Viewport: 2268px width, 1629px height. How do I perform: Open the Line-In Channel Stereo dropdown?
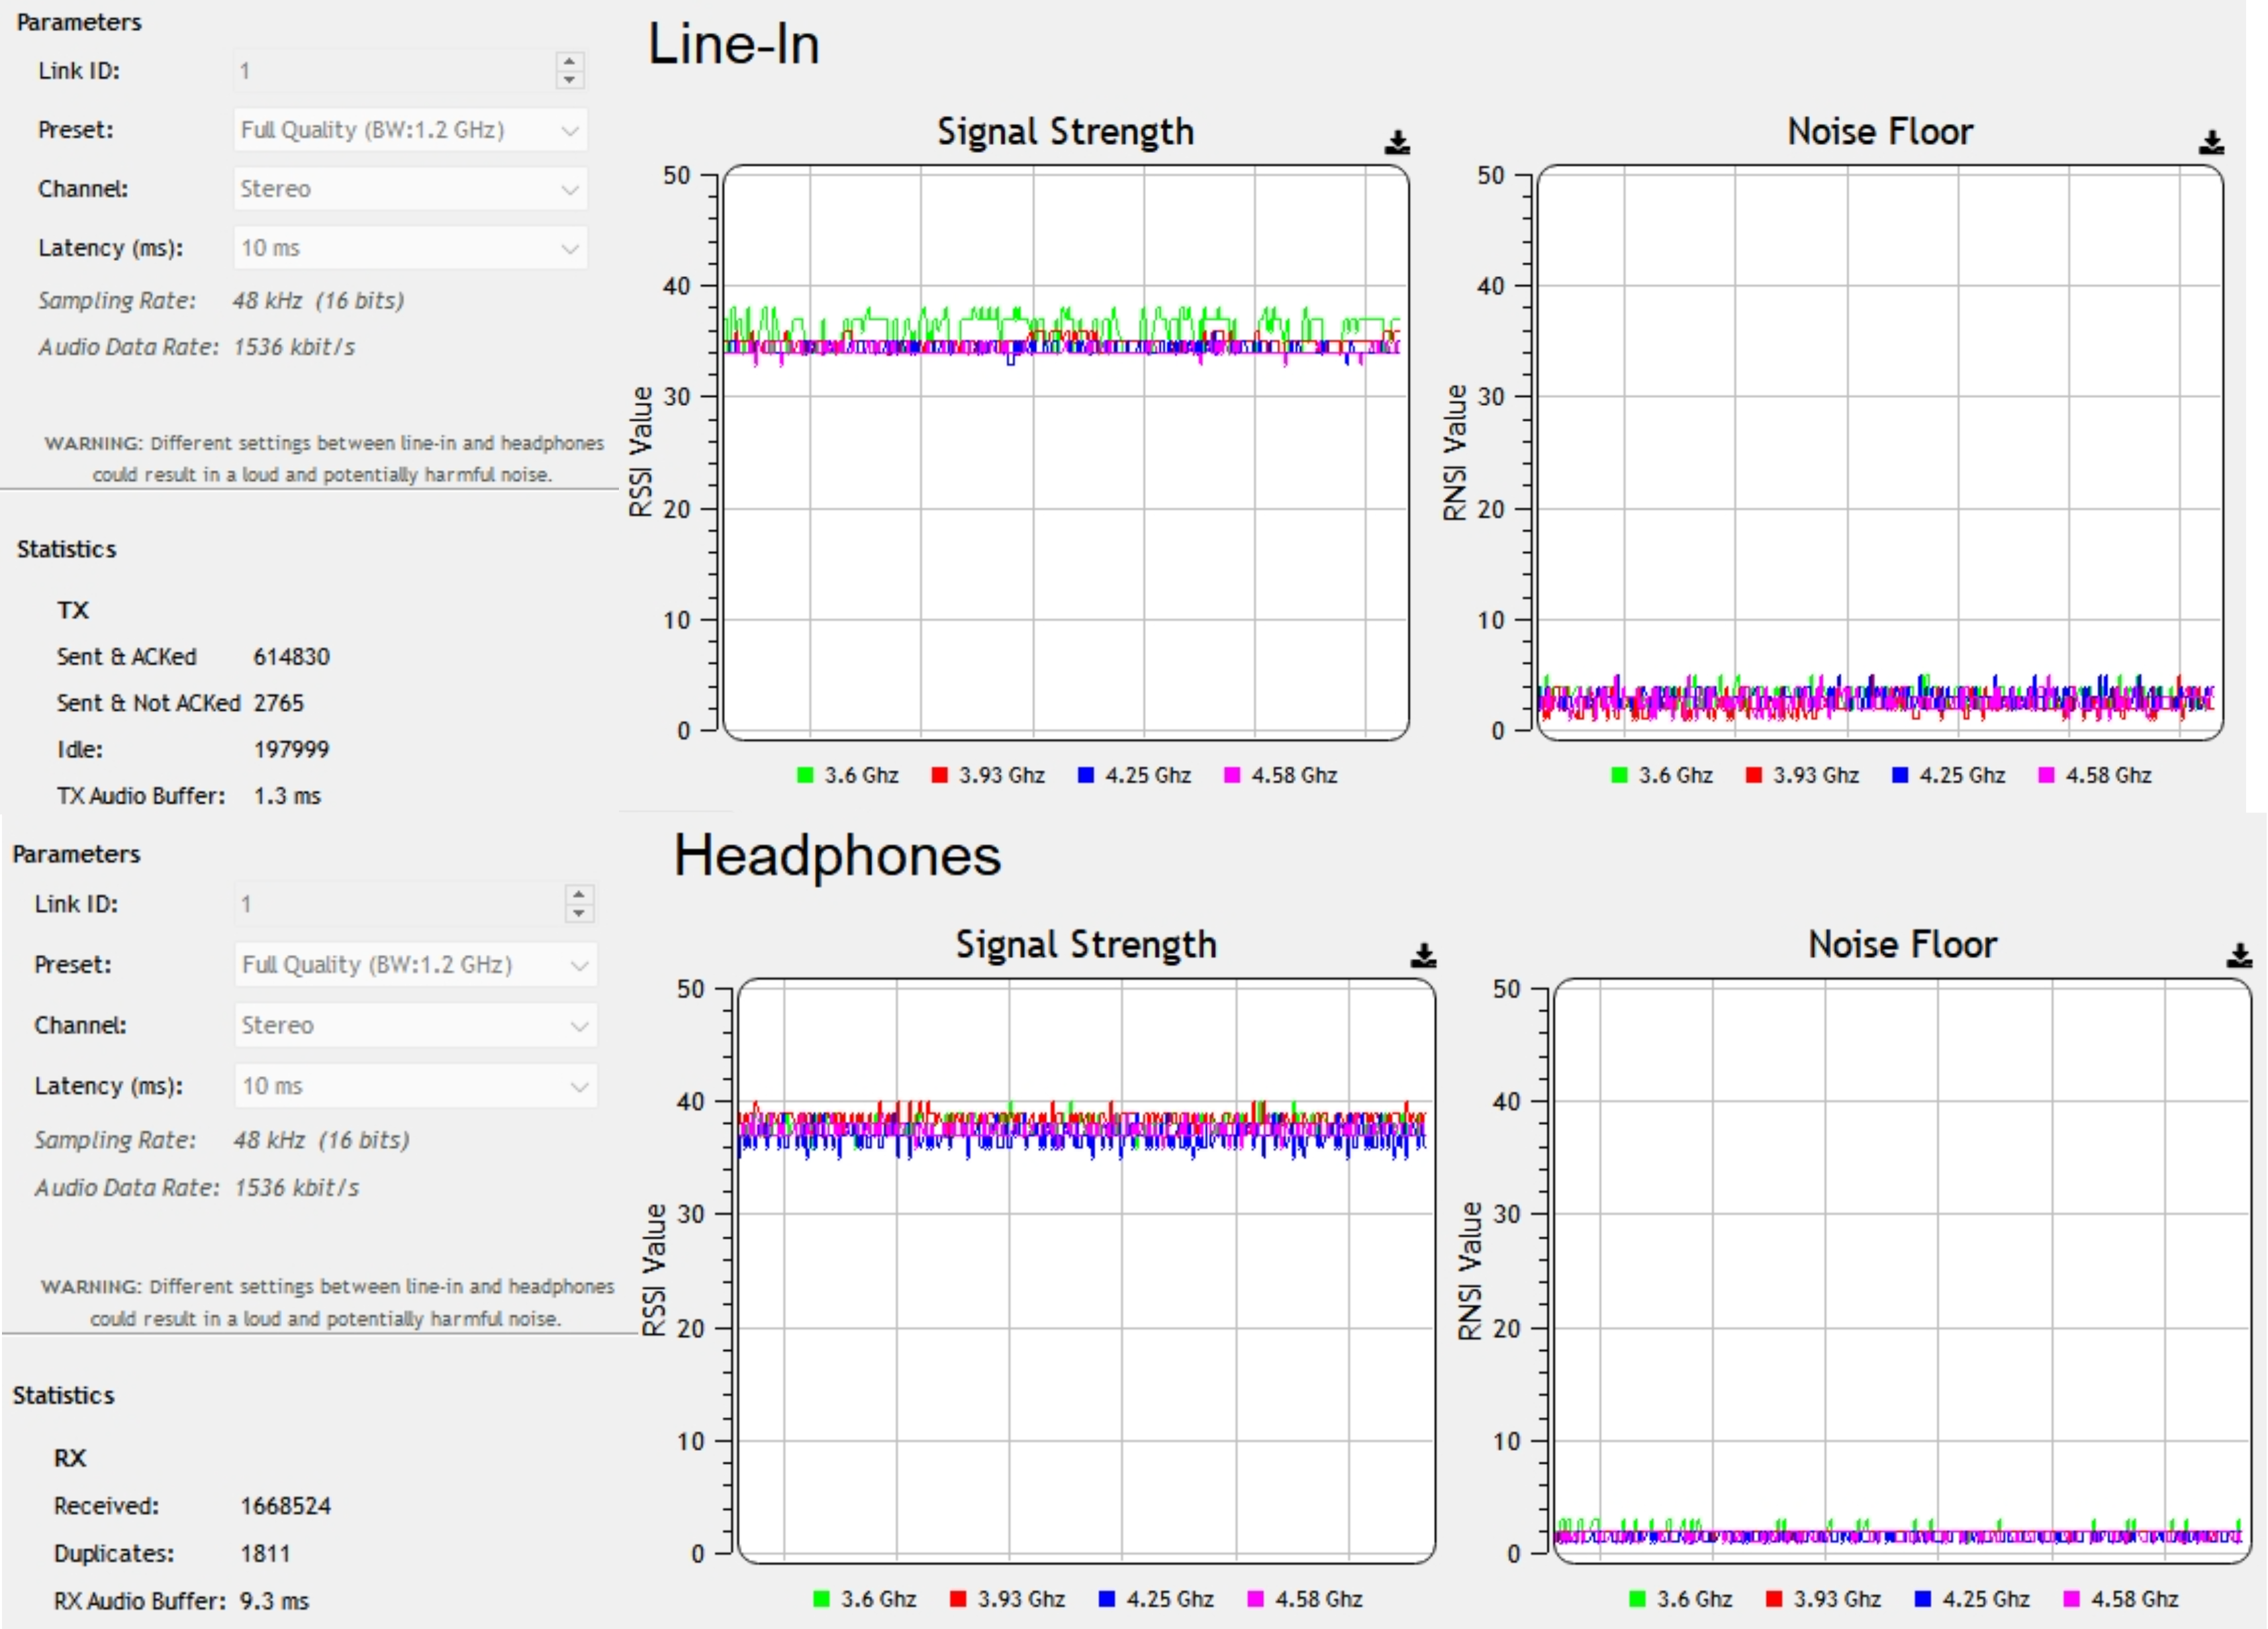click(x=410, y=189)
